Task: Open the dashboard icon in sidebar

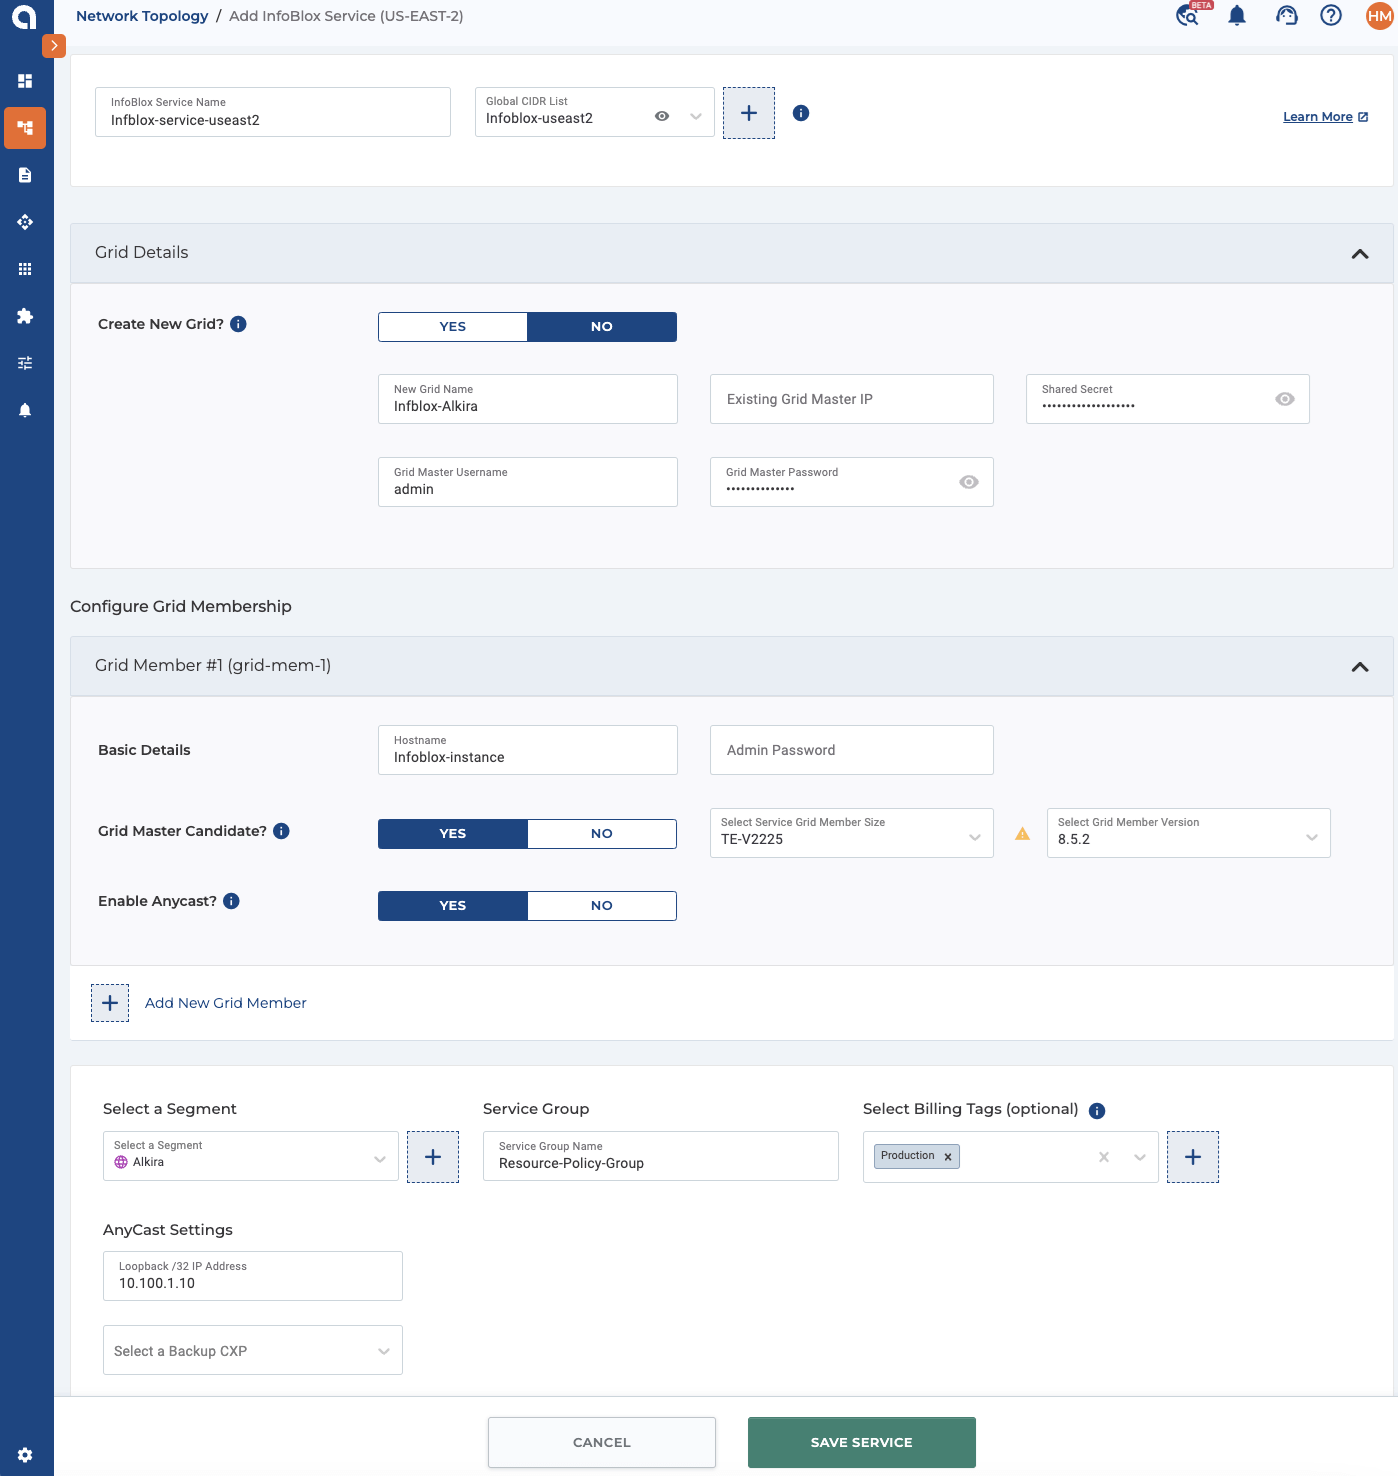Action: [25, 81]
